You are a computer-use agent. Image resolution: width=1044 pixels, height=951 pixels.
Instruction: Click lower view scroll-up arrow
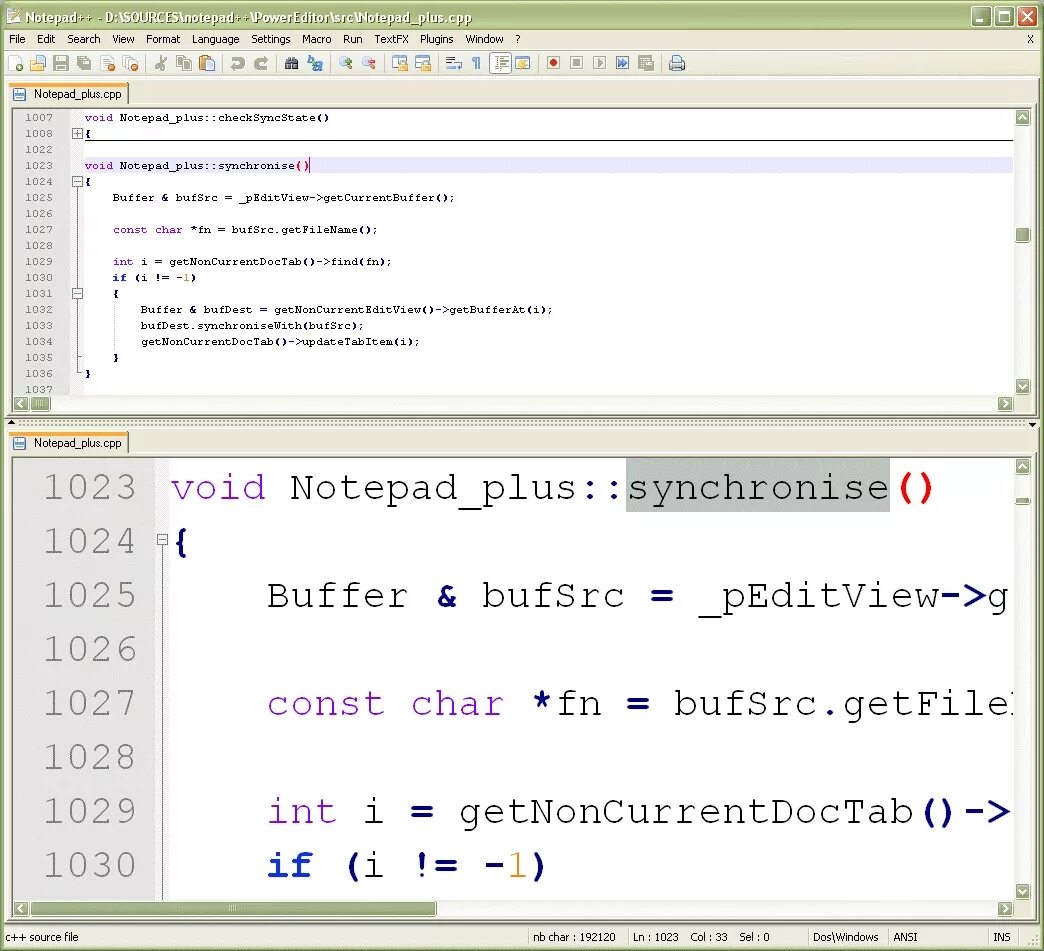click(x=1023, y=466)
